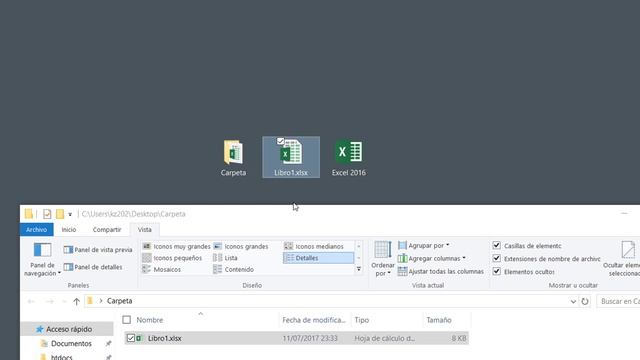Toggle the Panel de detalles
The image size is (640, 360).
tap(93, 267)
